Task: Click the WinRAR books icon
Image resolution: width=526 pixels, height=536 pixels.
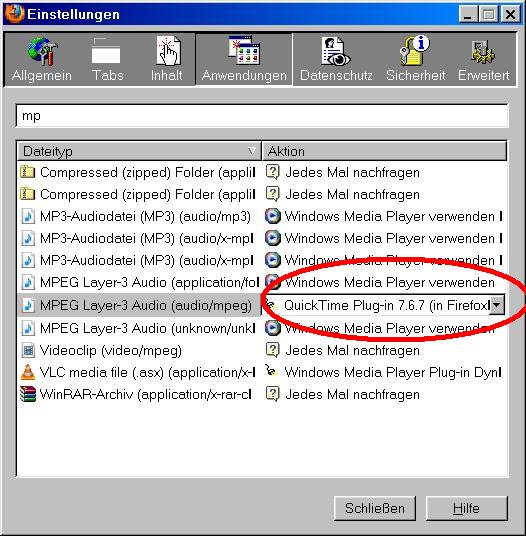Action: click(28, 394)
